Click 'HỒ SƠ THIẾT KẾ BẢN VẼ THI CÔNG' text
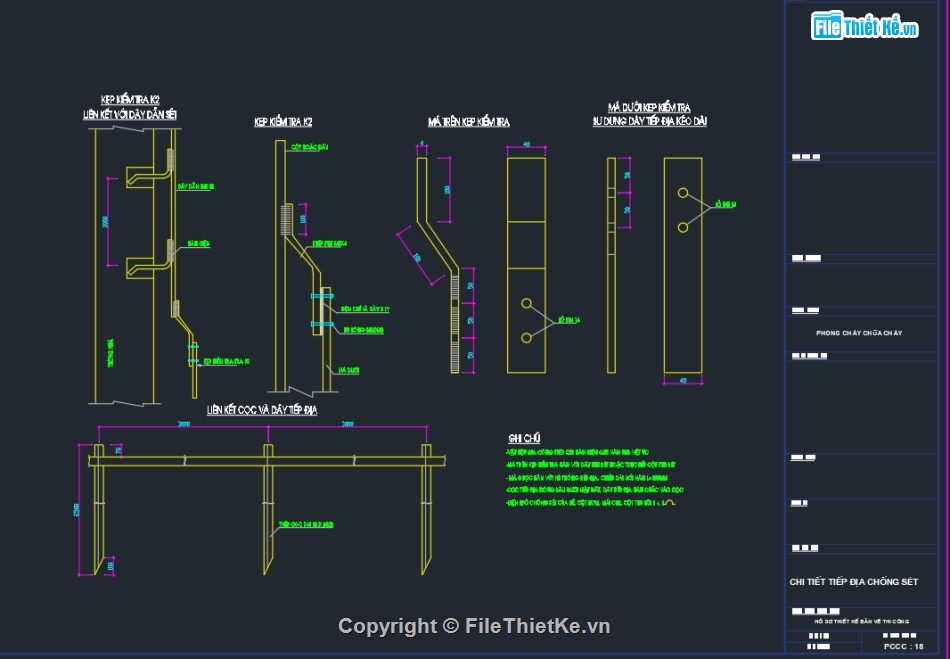This screenshot has height=659, width=950. click(x=861, y=621)
